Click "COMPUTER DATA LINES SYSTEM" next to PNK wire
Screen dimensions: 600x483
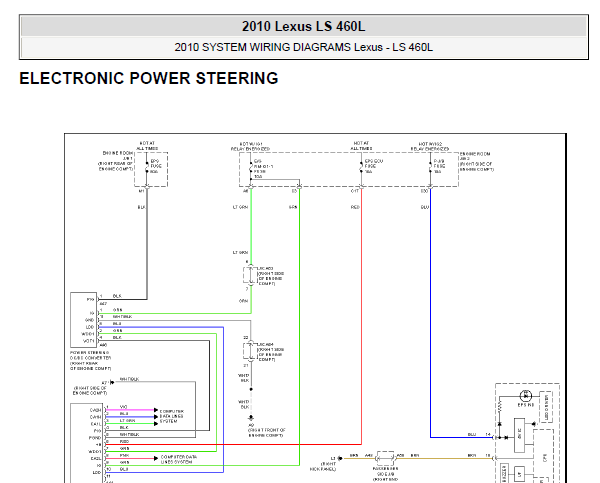[179, 459]
